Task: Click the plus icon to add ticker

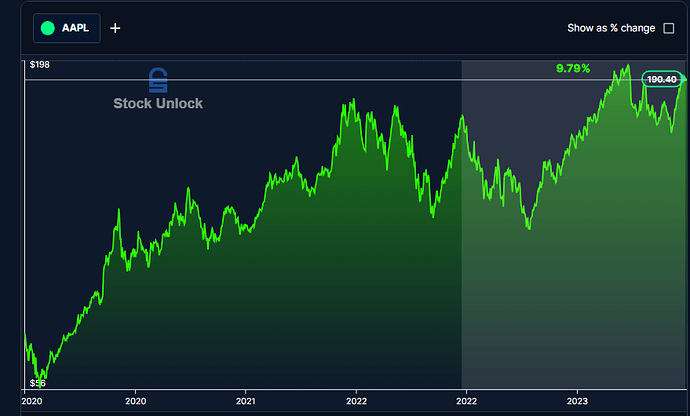Action: 115,28
